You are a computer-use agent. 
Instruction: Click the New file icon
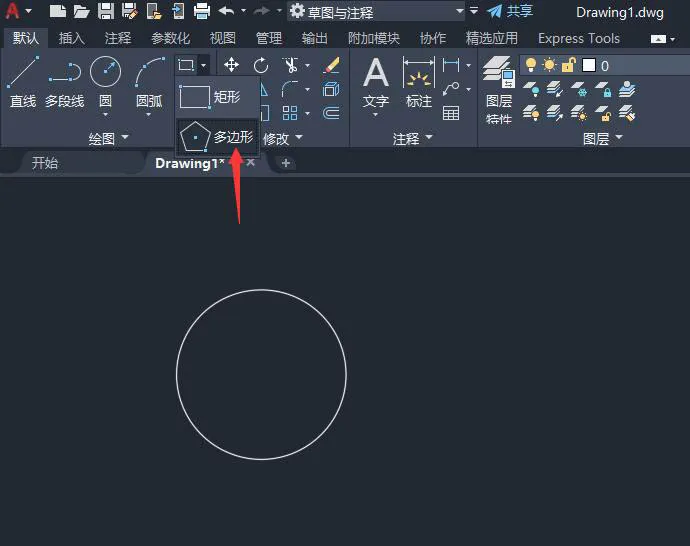58,11
